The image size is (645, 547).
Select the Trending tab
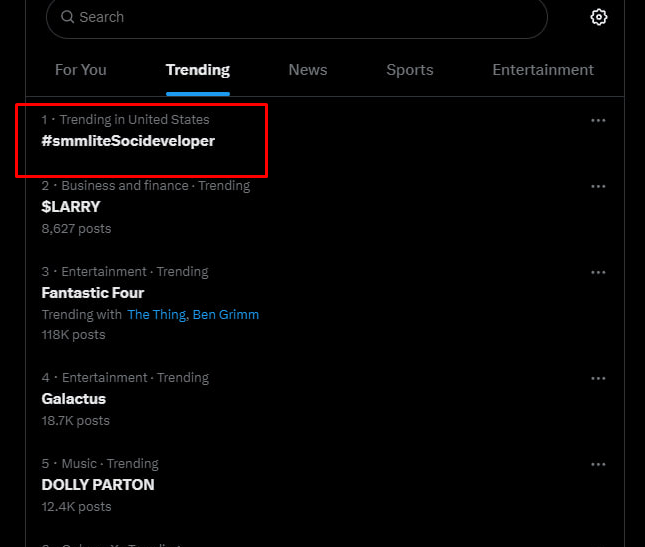(198, 70)
